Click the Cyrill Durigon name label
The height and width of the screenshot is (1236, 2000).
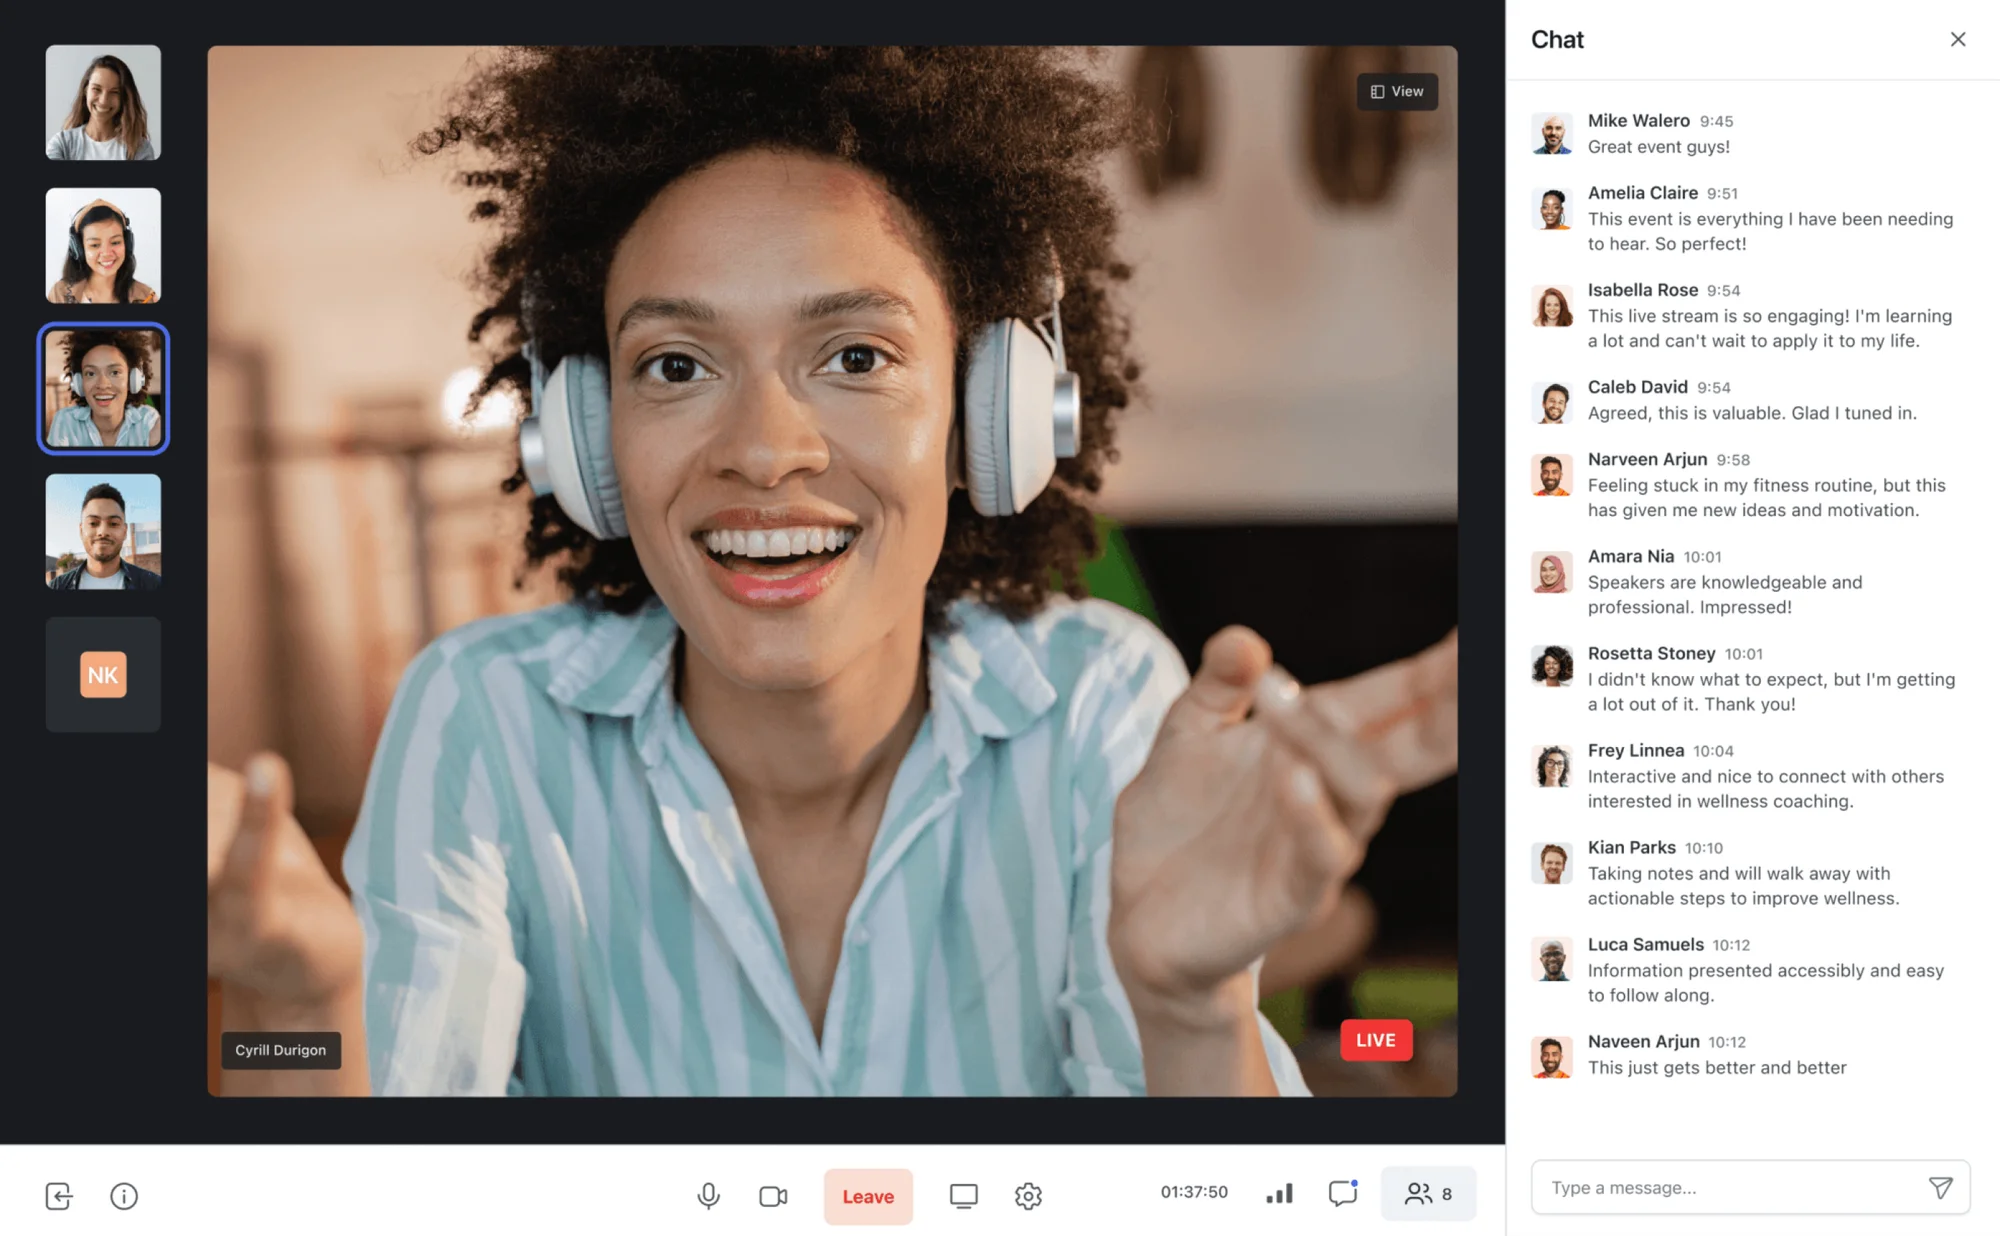point(281,1050)
